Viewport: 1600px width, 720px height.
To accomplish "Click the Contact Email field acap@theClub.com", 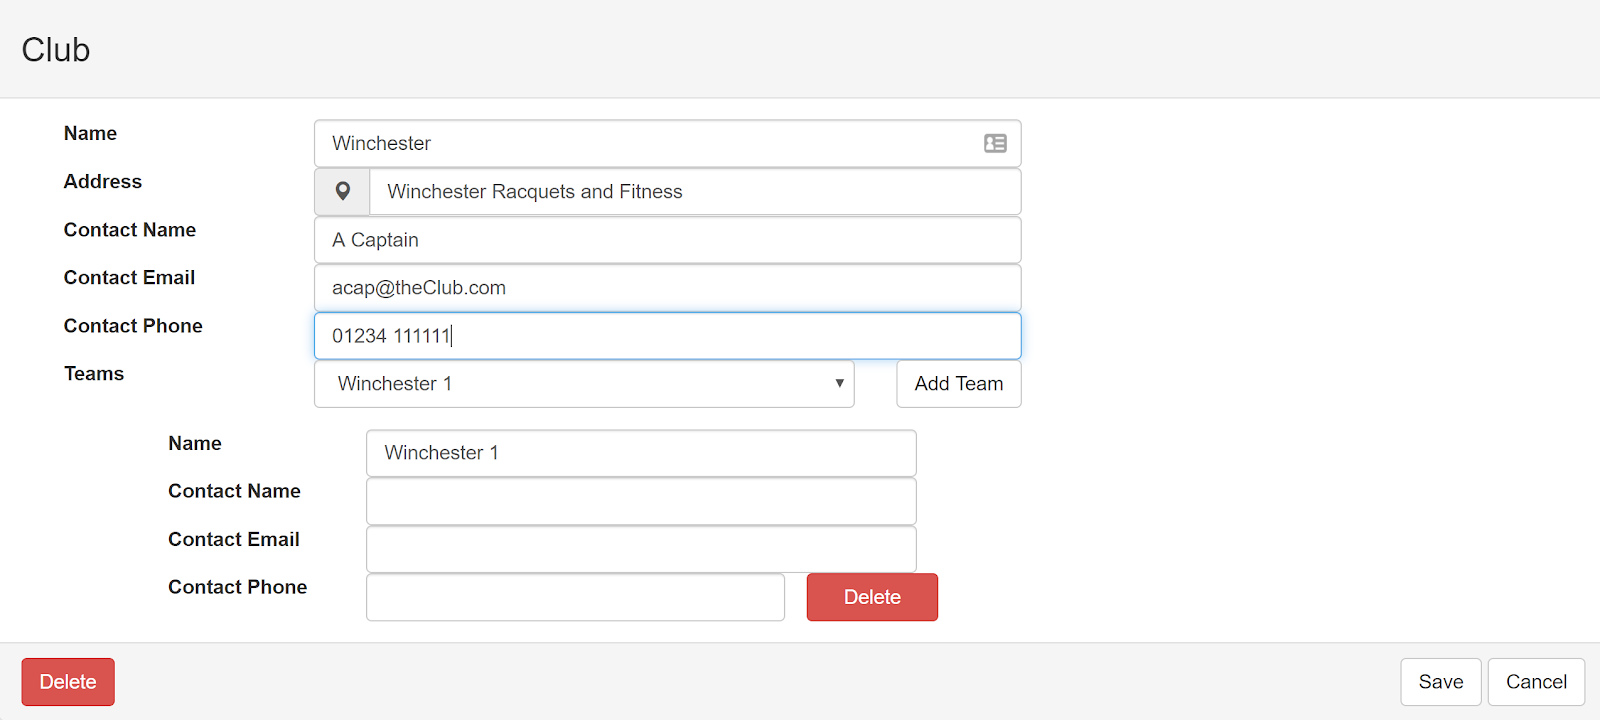I will 668,288.
